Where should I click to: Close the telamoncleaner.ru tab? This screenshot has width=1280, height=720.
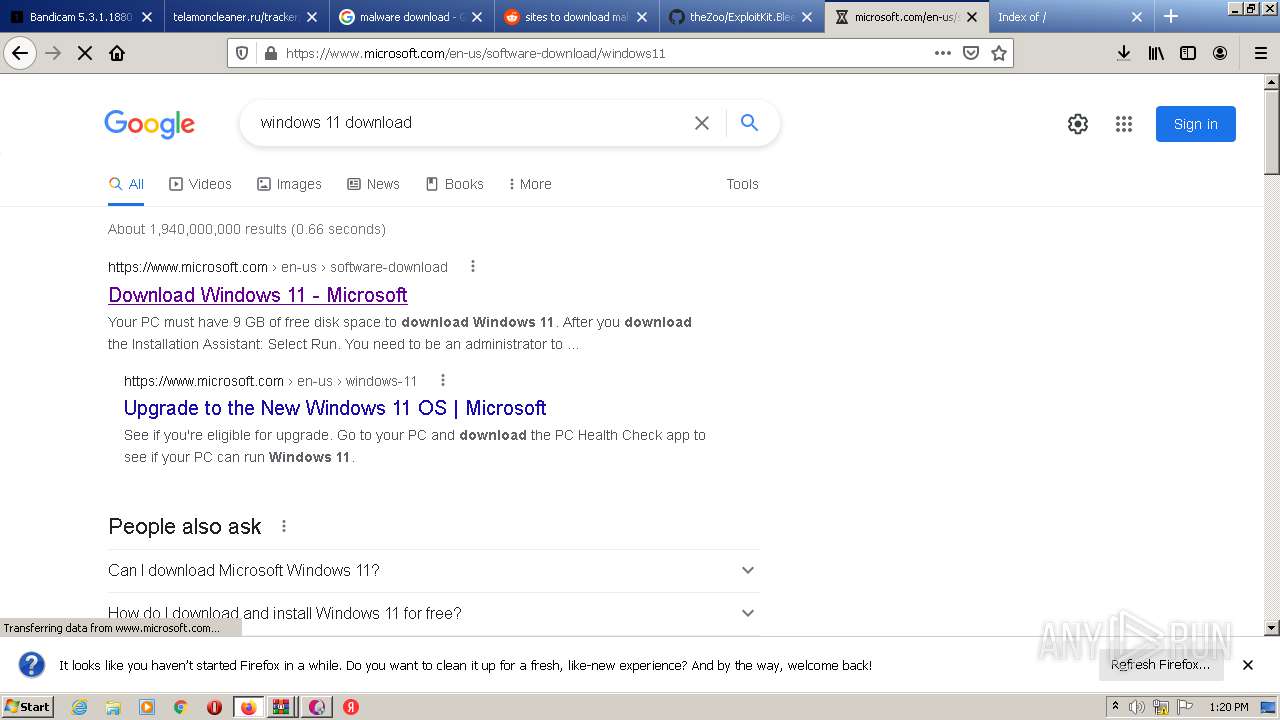pyautogui.click(x=312, y=17)
